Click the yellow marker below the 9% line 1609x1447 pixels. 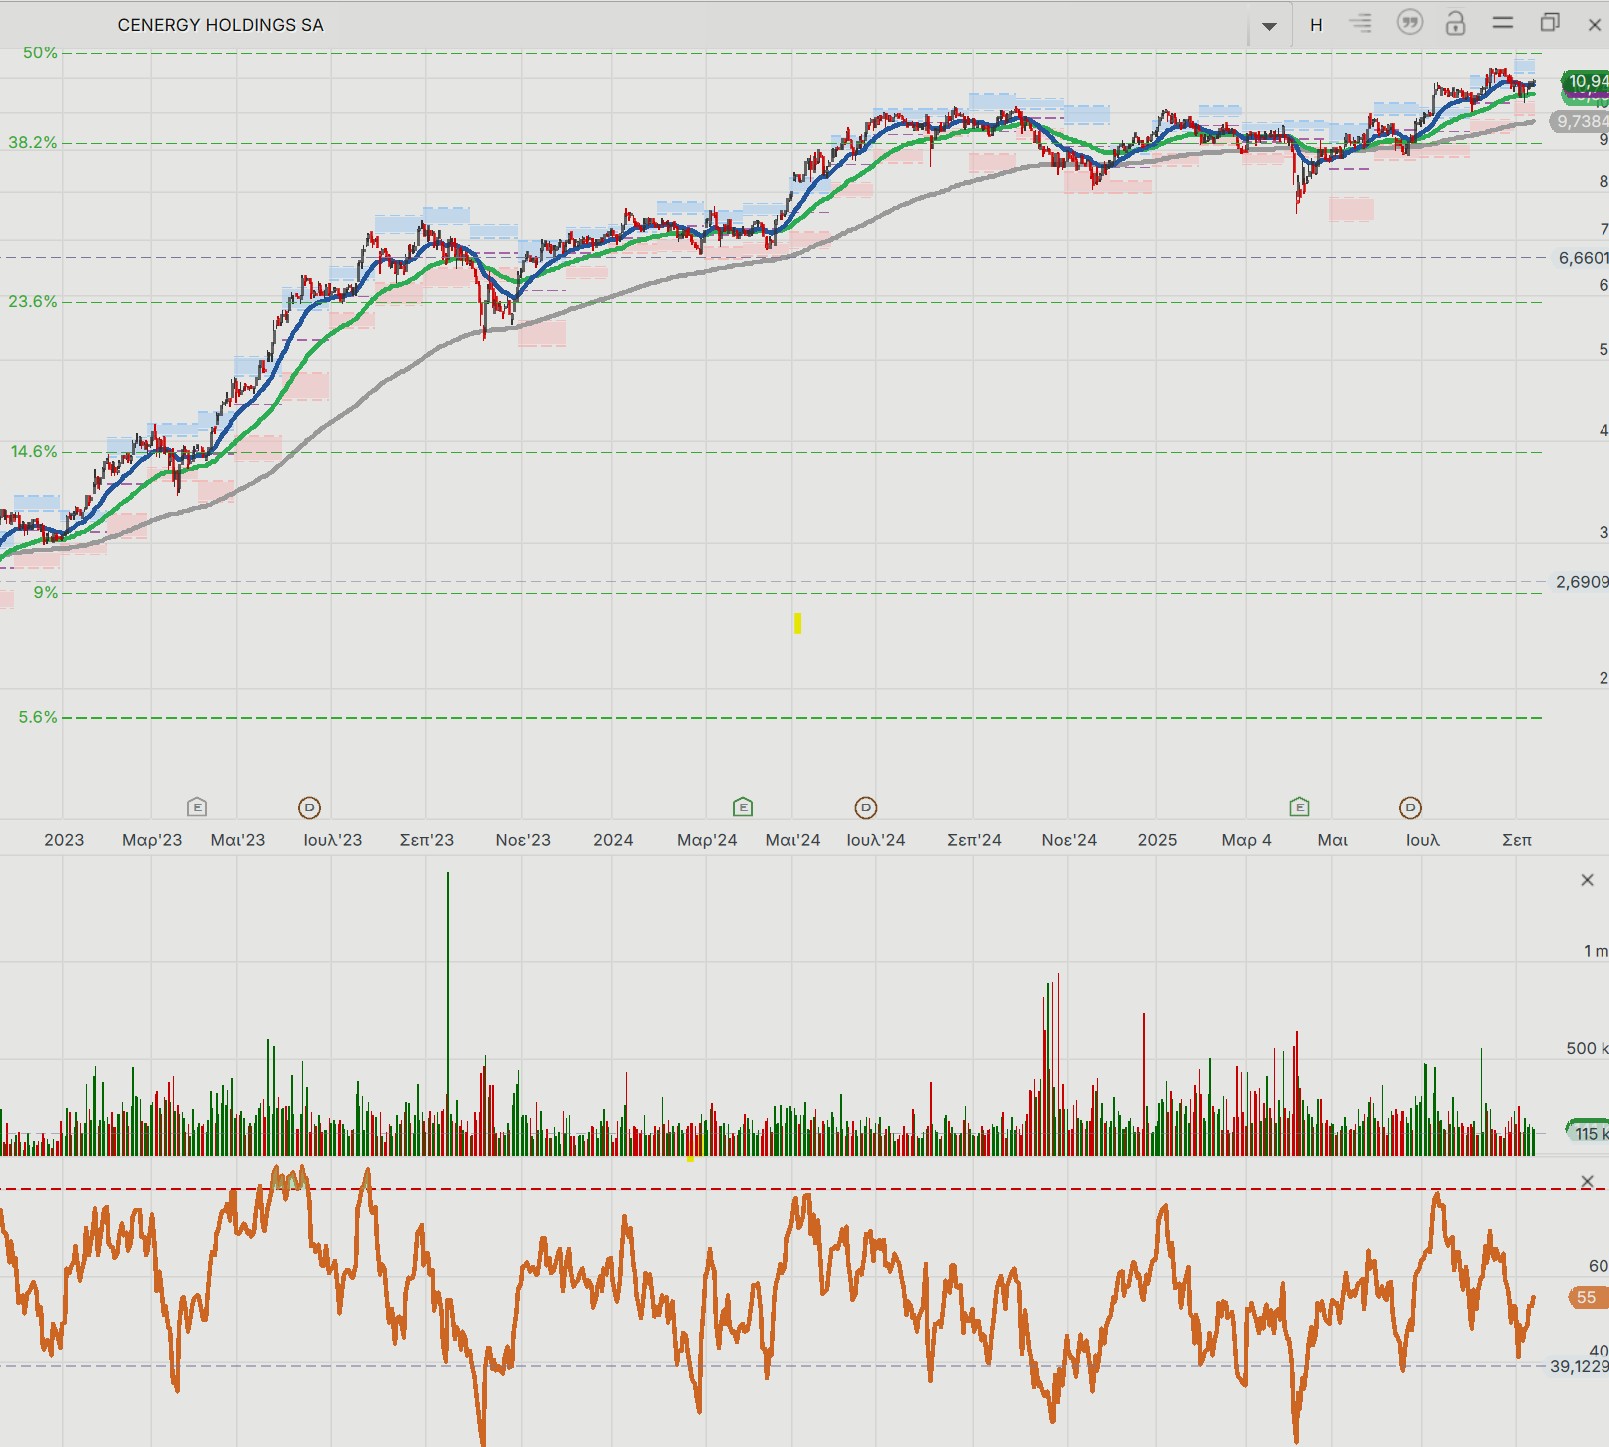[797, 623]
